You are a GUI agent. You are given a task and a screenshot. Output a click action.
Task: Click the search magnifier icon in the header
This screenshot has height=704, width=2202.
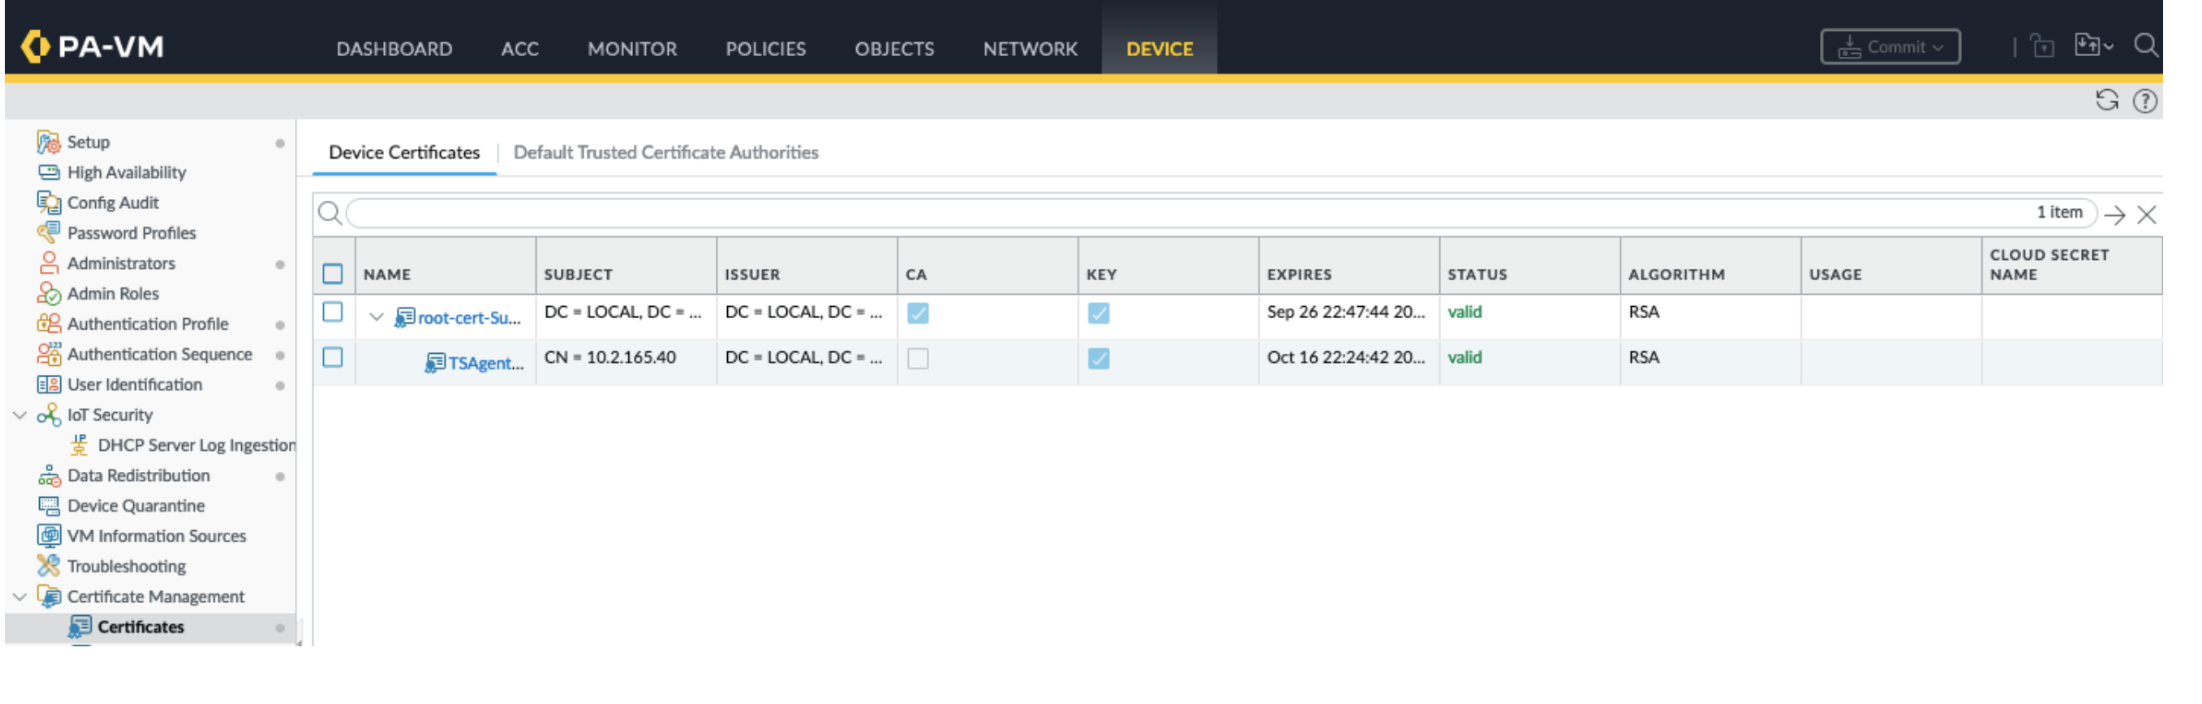point(2145,45)
